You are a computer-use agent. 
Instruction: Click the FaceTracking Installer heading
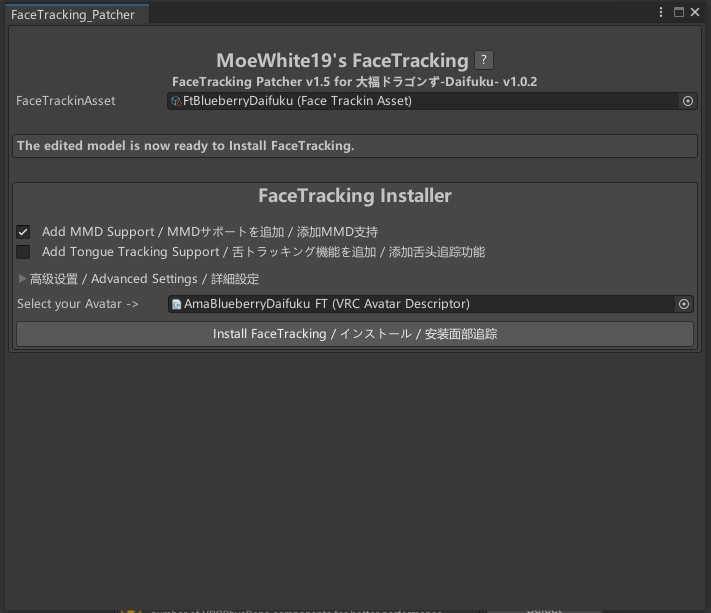point(355,196)
